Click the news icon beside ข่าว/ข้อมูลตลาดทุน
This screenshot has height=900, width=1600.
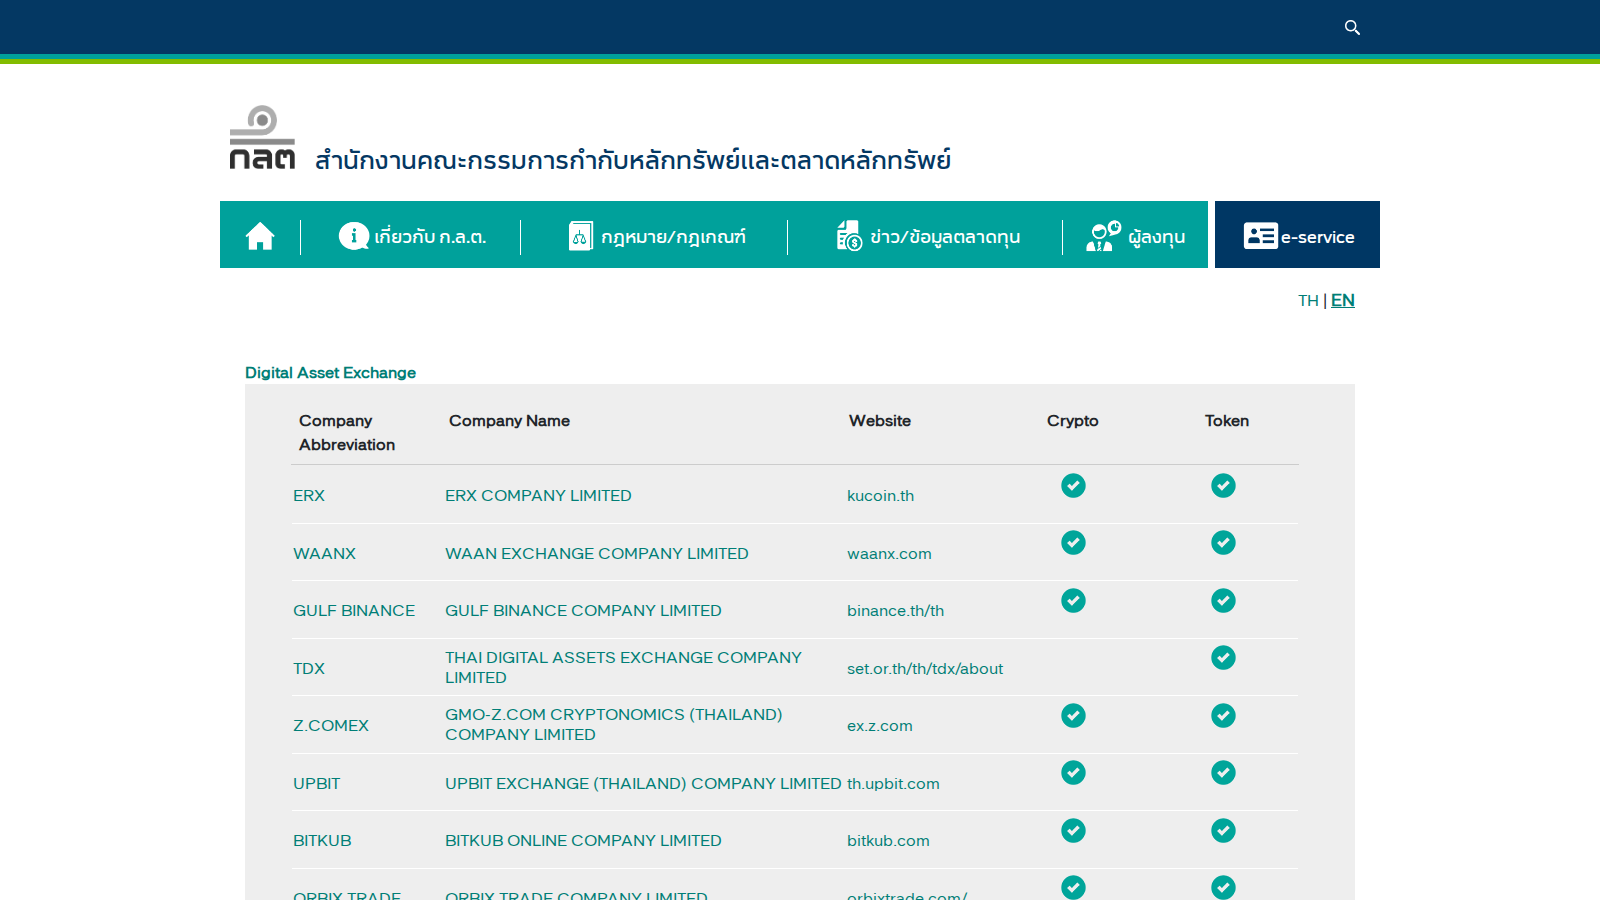849,236
